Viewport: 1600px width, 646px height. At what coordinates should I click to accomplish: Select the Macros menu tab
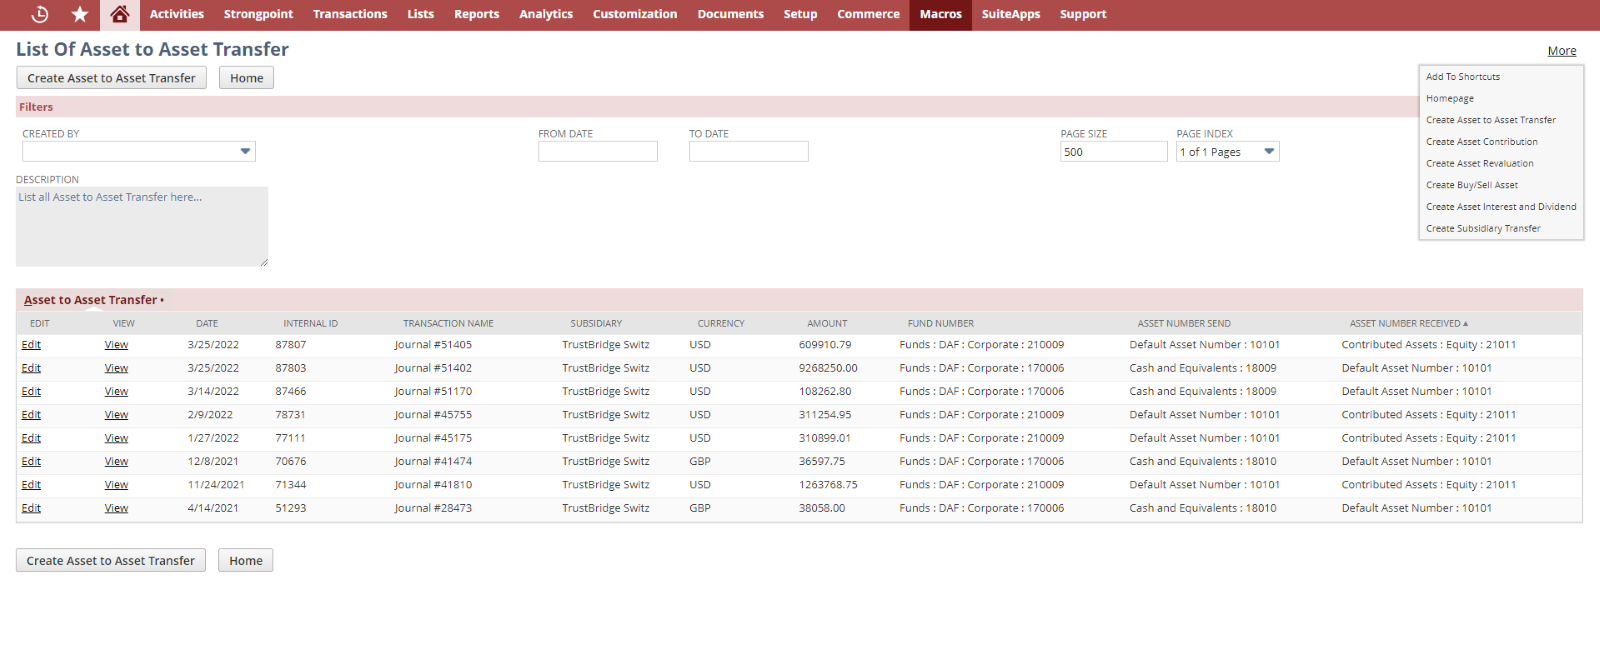tap(940, 14)
